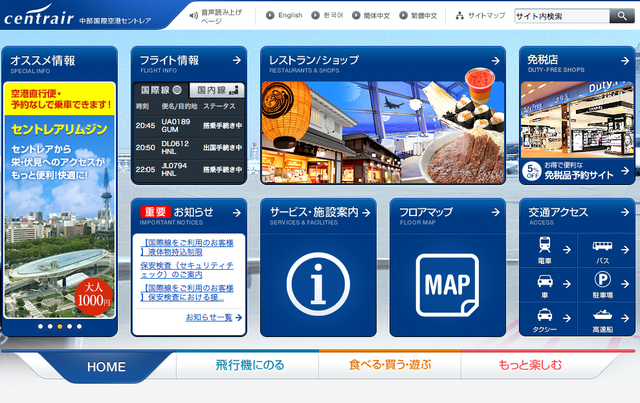Viewport: 640px width, 403px height.
Task: Open もっと楽しむ navigation tab
Action: tap(530, 365)
